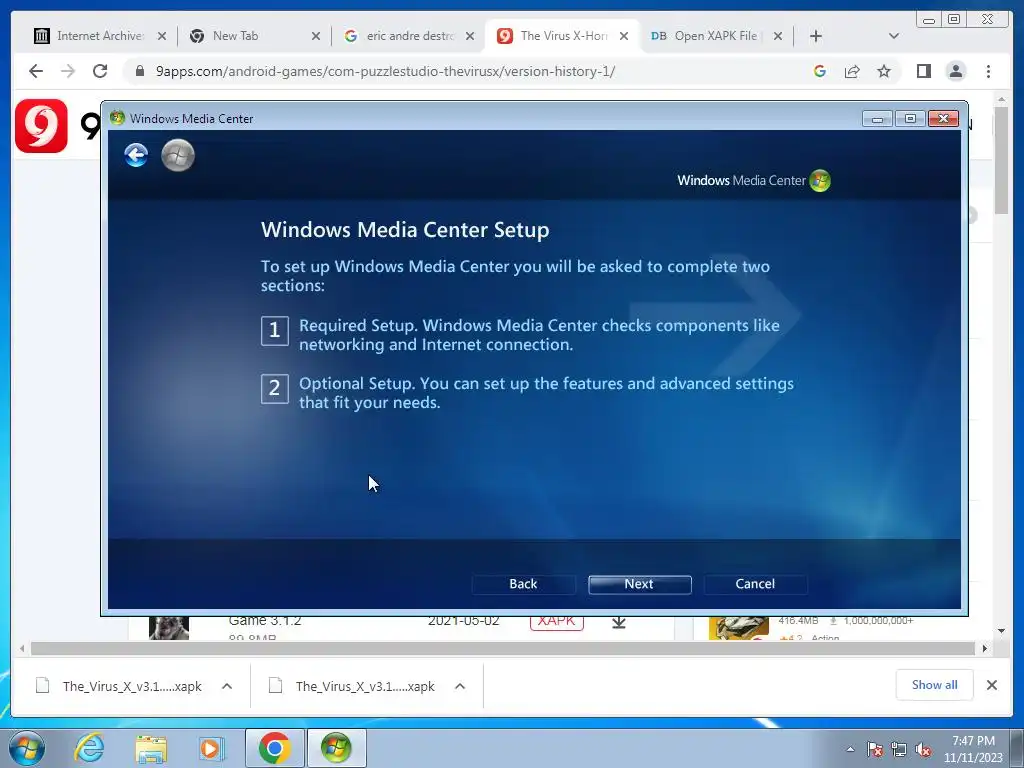Close The Virus X-Horror tab
The height and width of the screenshot is (768, 1024).
[624, 36]
